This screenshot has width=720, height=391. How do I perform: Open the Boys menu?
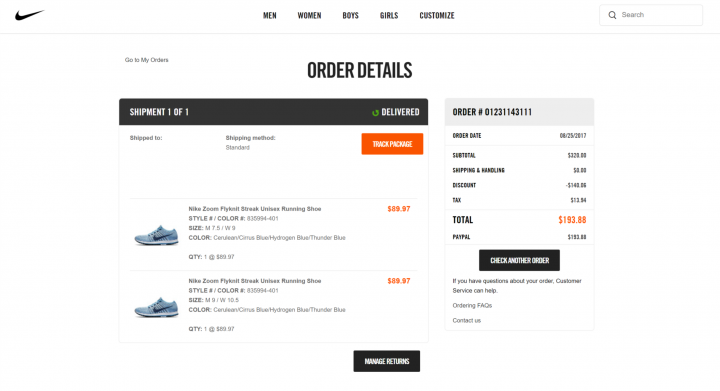point(350,16)
